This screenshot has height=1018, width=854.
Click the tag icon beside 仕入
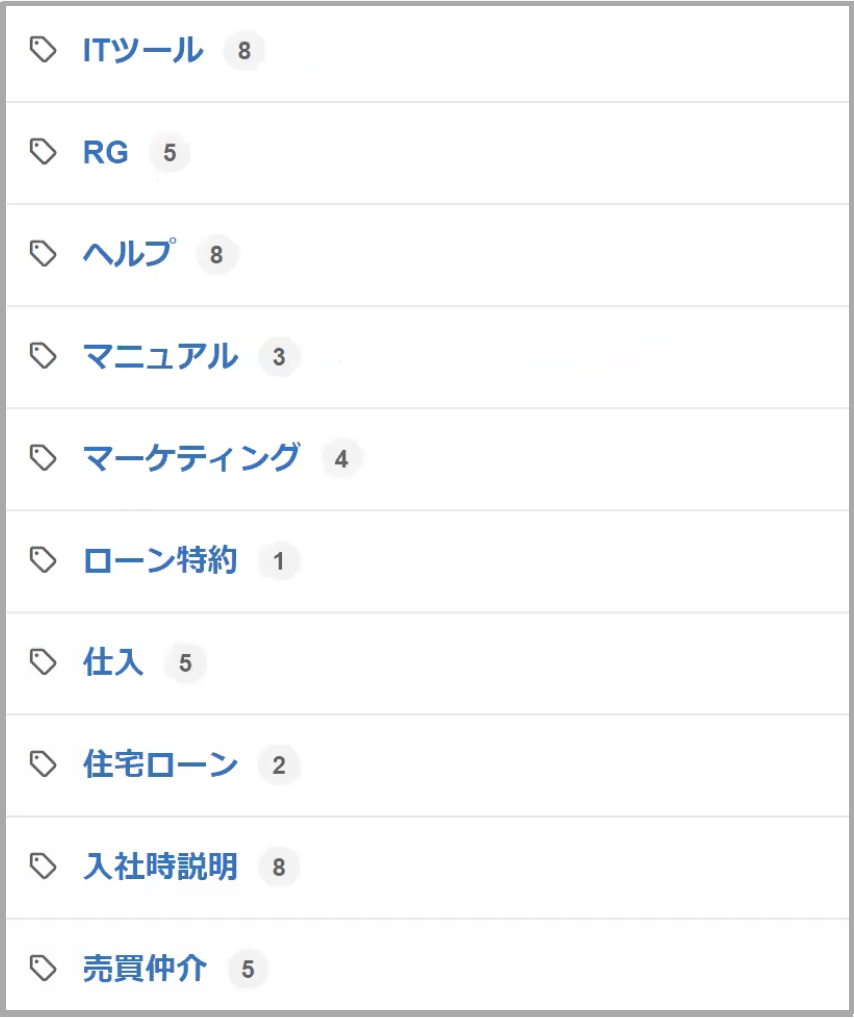44,662
